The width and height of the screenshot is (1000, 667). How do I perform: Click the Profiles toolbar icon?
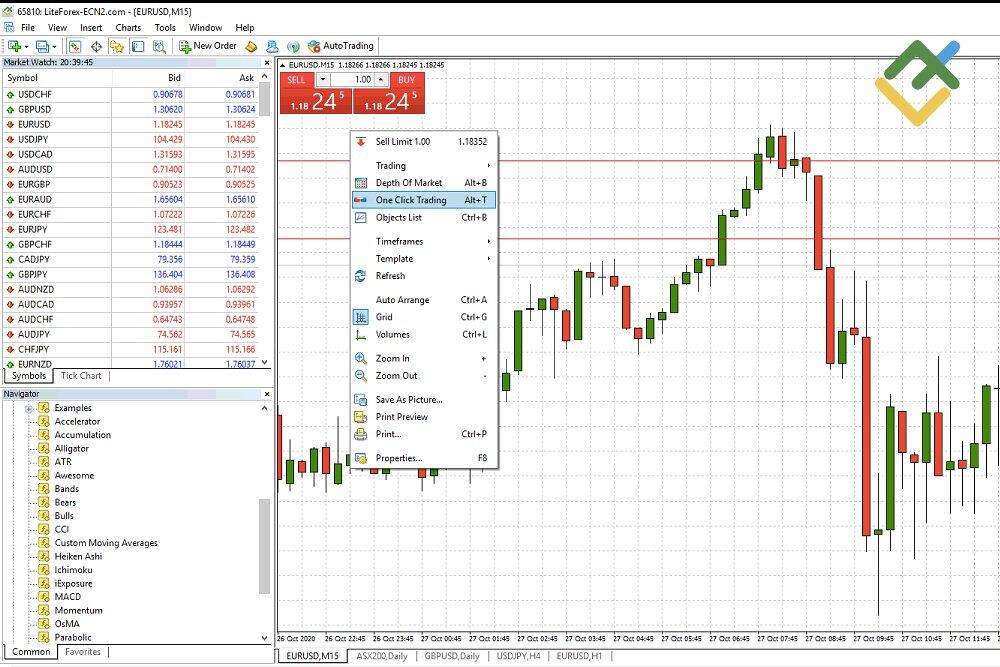click(42, 45)
